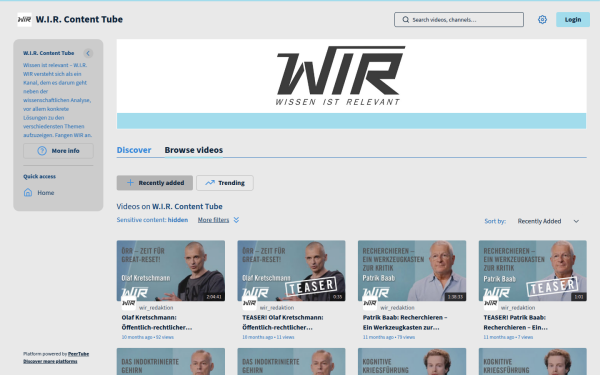Click the WIR Wissen ist relevant banner
The height and width of the screenshot is (375, 600).
[351, 84]
